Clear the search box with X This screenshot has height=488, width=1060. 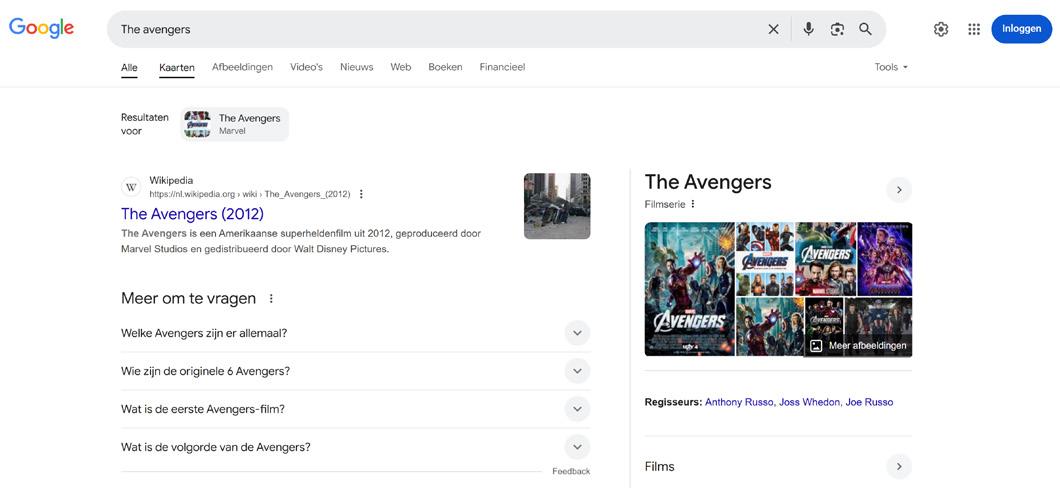773,29
